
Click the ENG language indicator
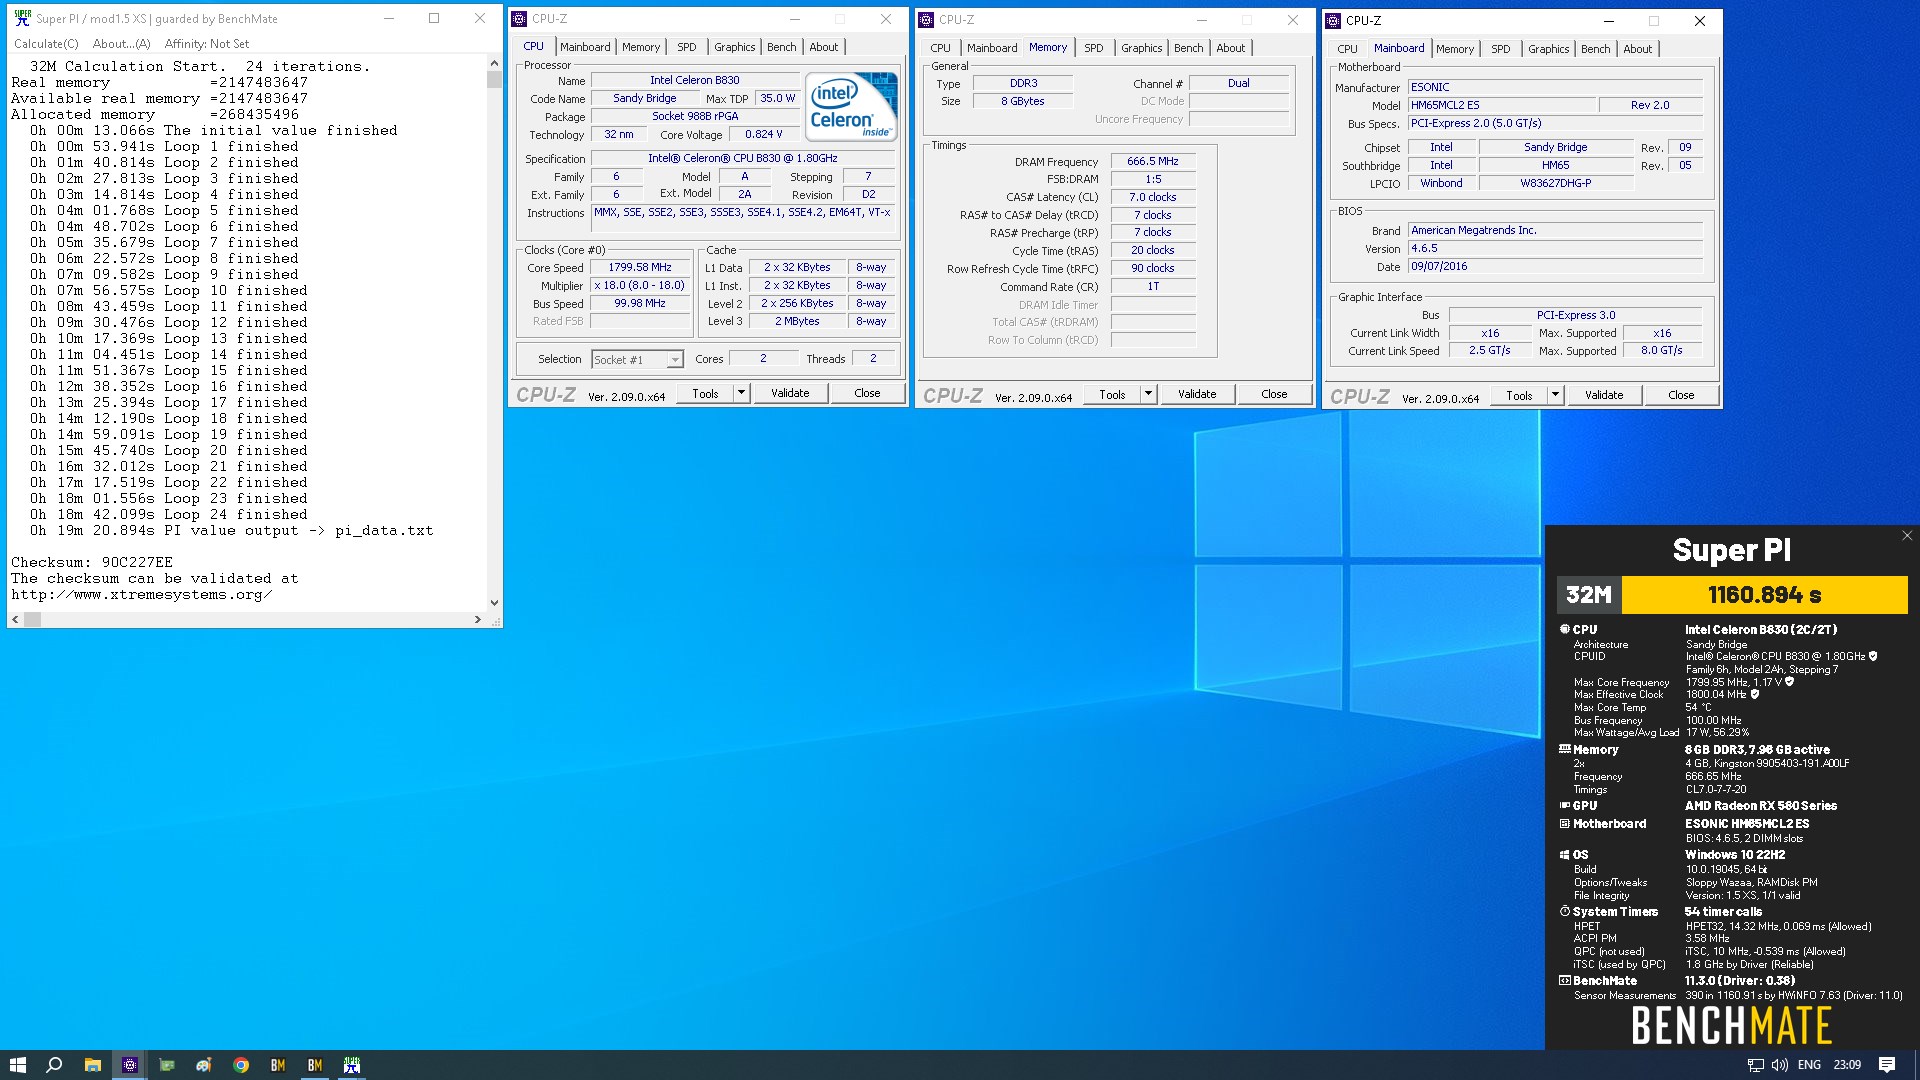[1809, 1065]
